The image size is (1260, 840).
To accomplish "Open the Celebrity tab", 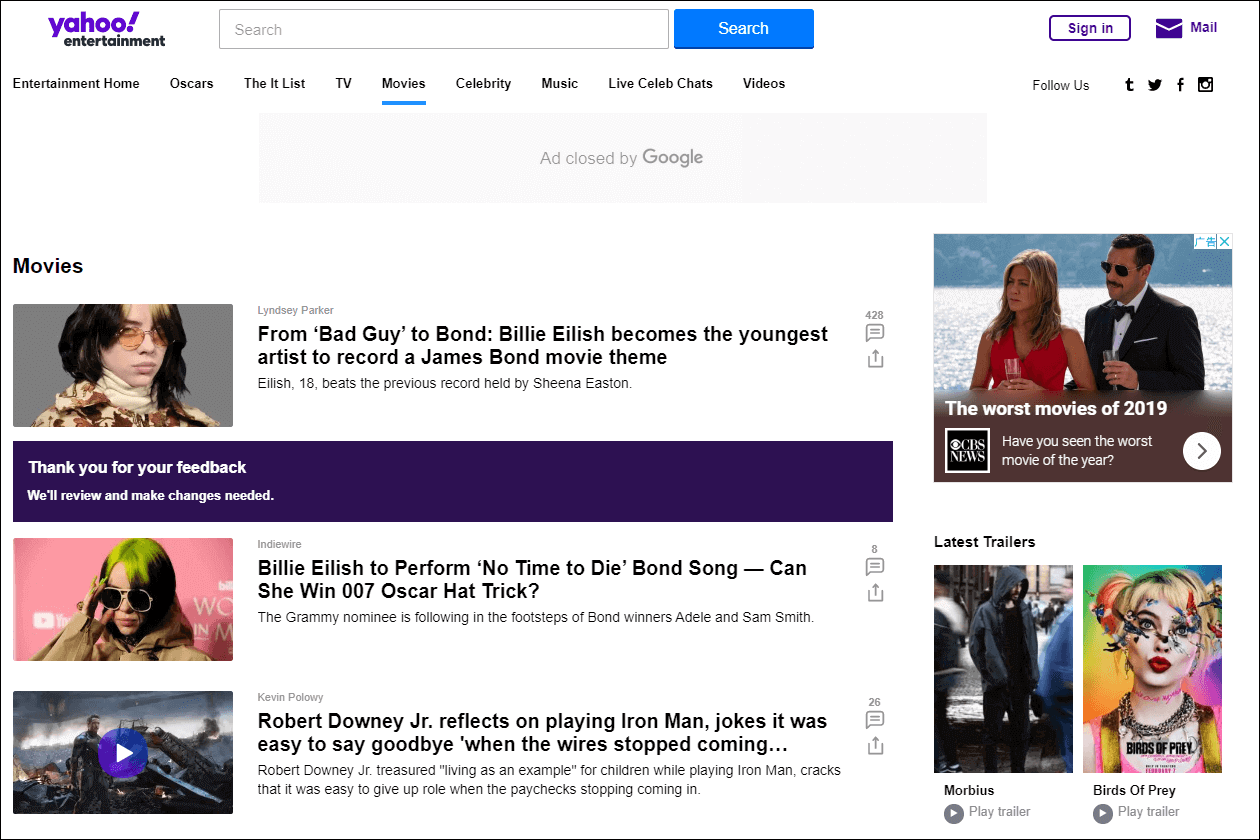I will tap(484, 84).
